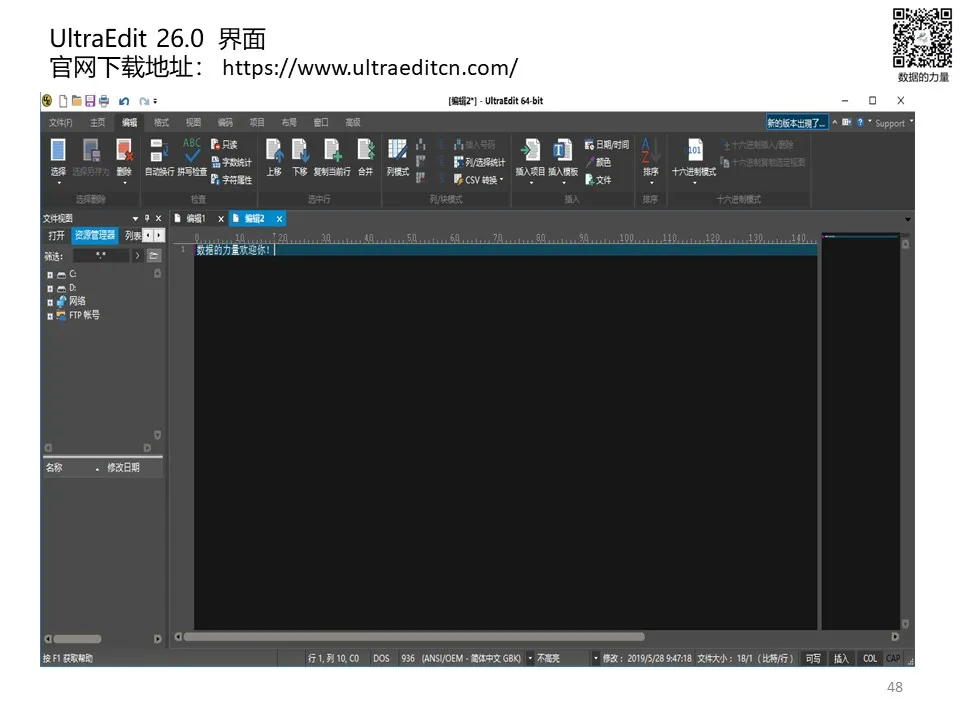Open a file via the folder icon
Screen dimensions: 960x720
(x=77, y=101)
